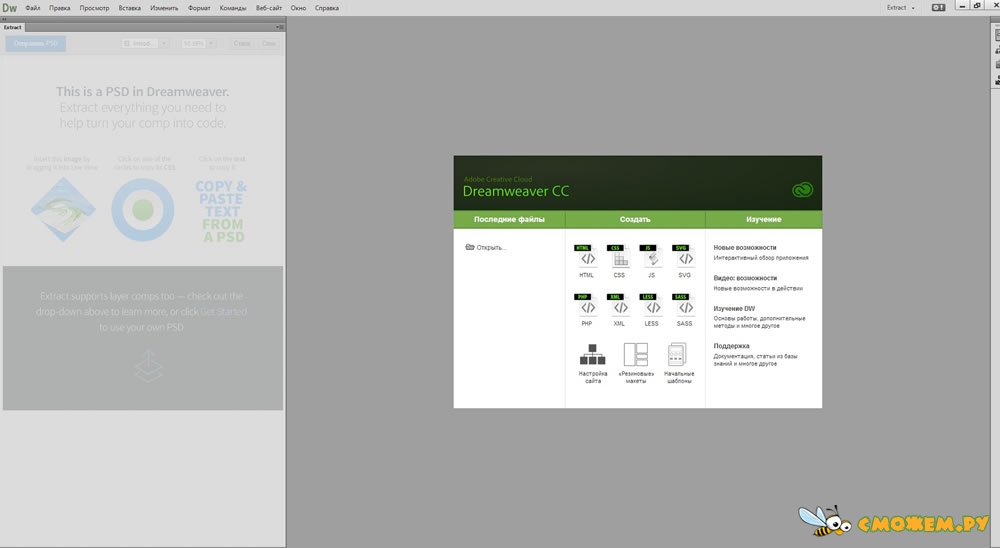Click the sync settings status icon
Image resolution: width=1000 pixels, height=548 pixels.
pyautogui.click(x=938, y=8)
